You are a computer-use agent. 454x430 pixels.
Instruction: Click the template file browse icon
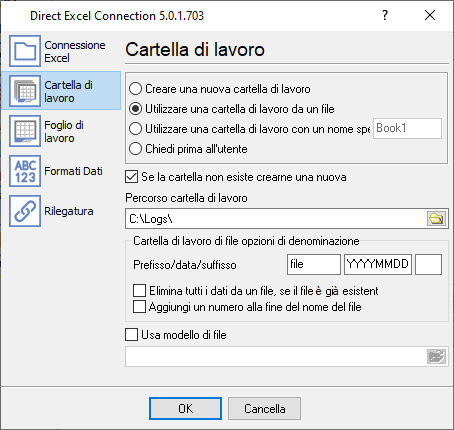tap(436, 357)
